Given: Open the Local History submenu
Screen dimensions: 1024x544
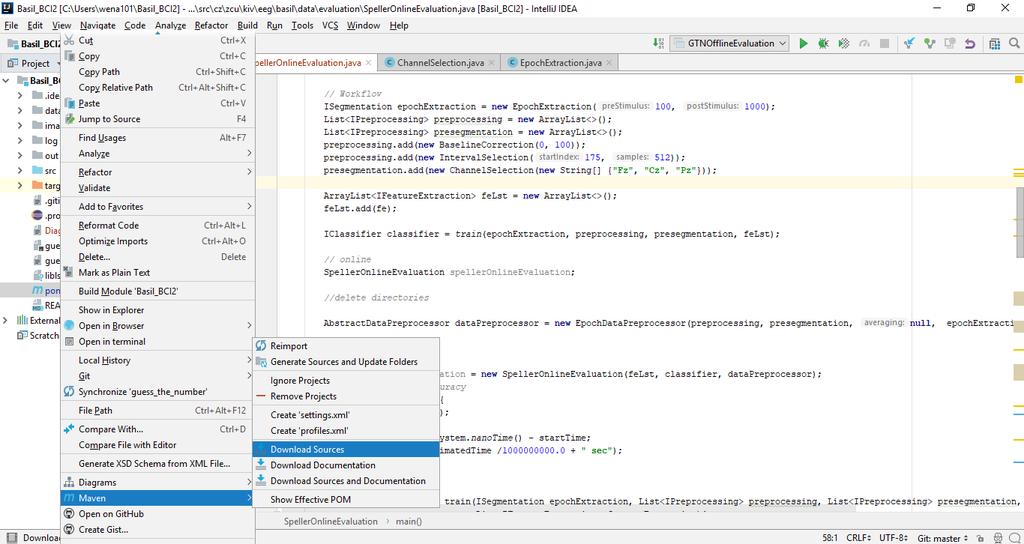Looking at the screenshot, I should coord(157,360).
